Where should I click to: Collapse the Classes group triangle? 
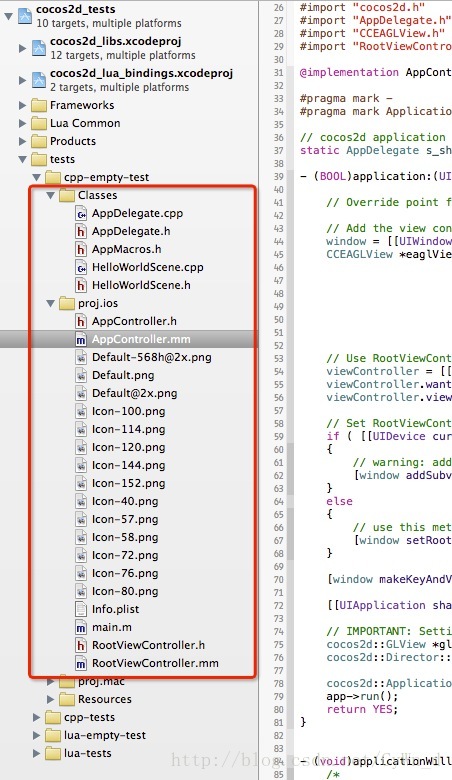pyautogui.click(x=50, y=195)
